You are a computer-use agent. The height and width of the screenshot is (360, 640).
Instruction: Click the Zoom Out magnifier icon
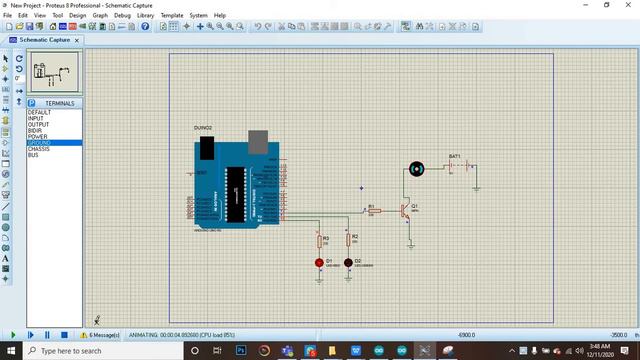point(220,27)
